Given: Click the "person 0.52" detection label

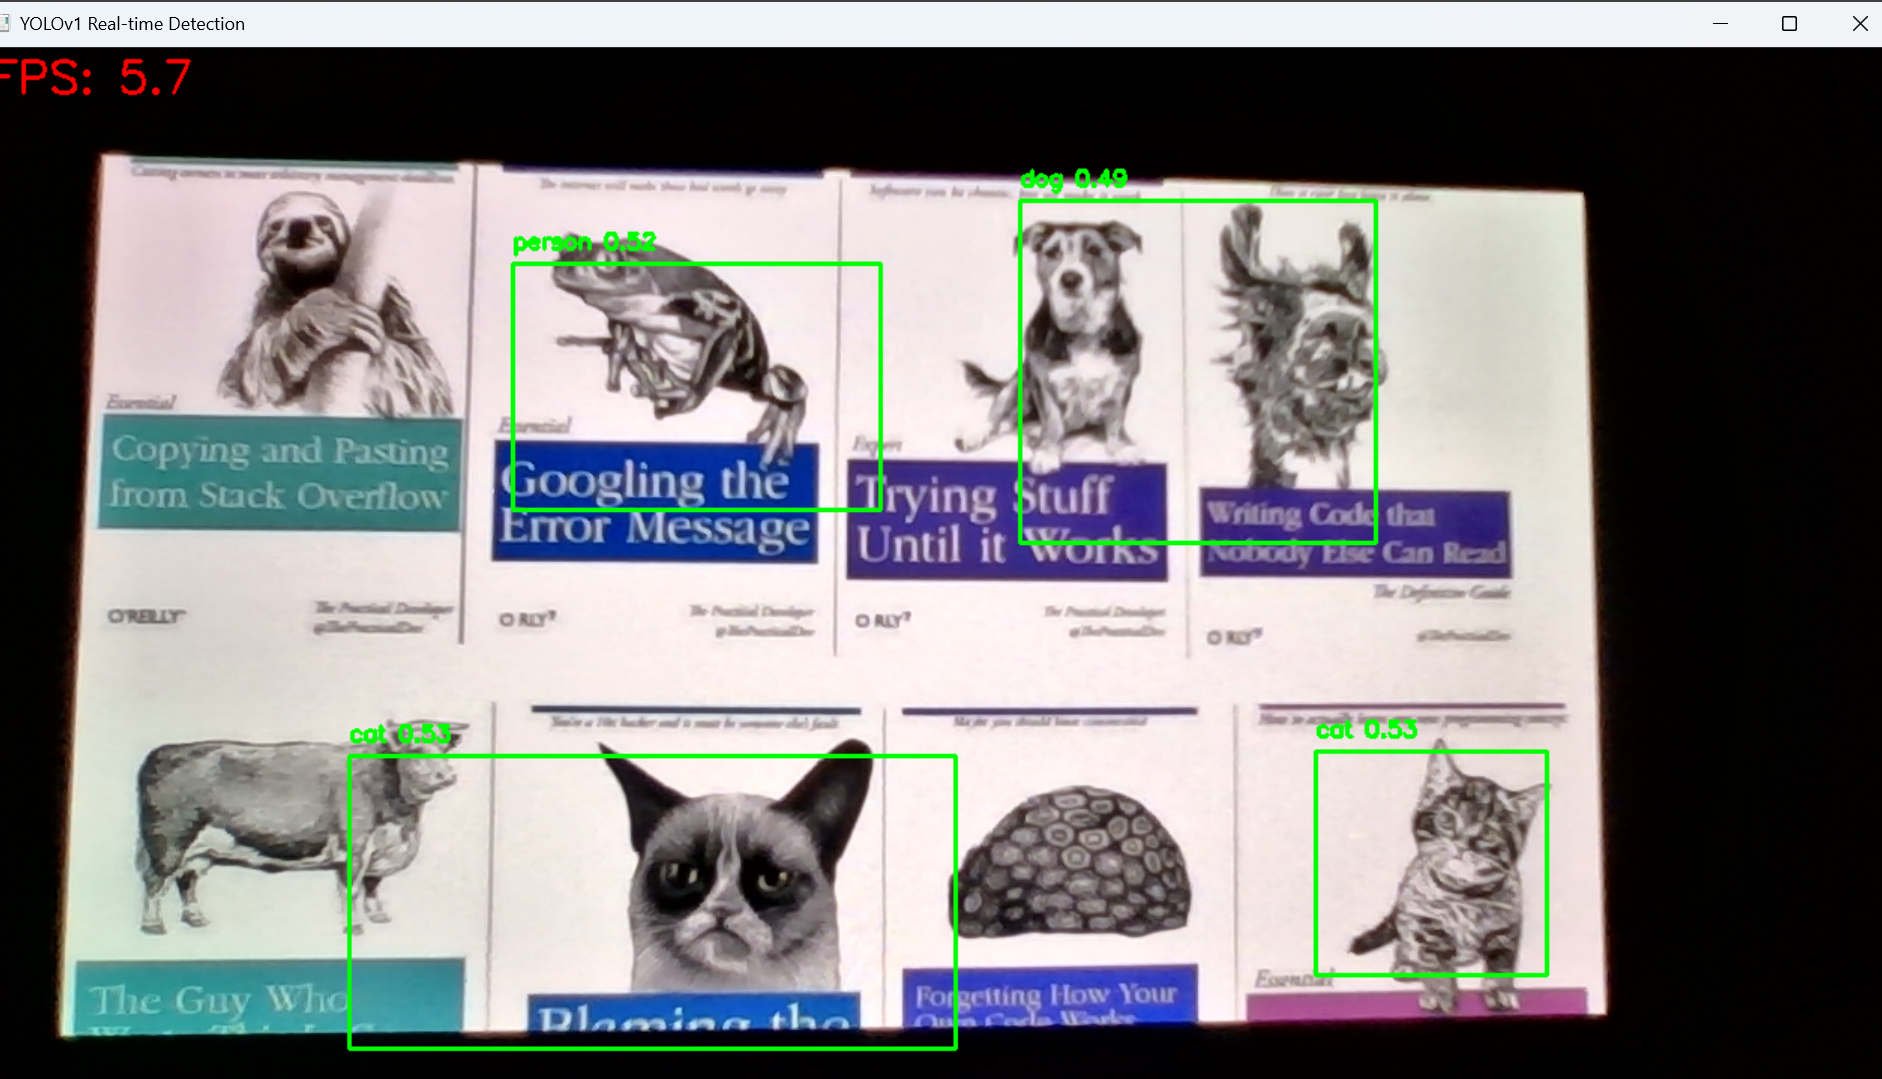Looking at the screenshot, I should [x=584, y=243].
